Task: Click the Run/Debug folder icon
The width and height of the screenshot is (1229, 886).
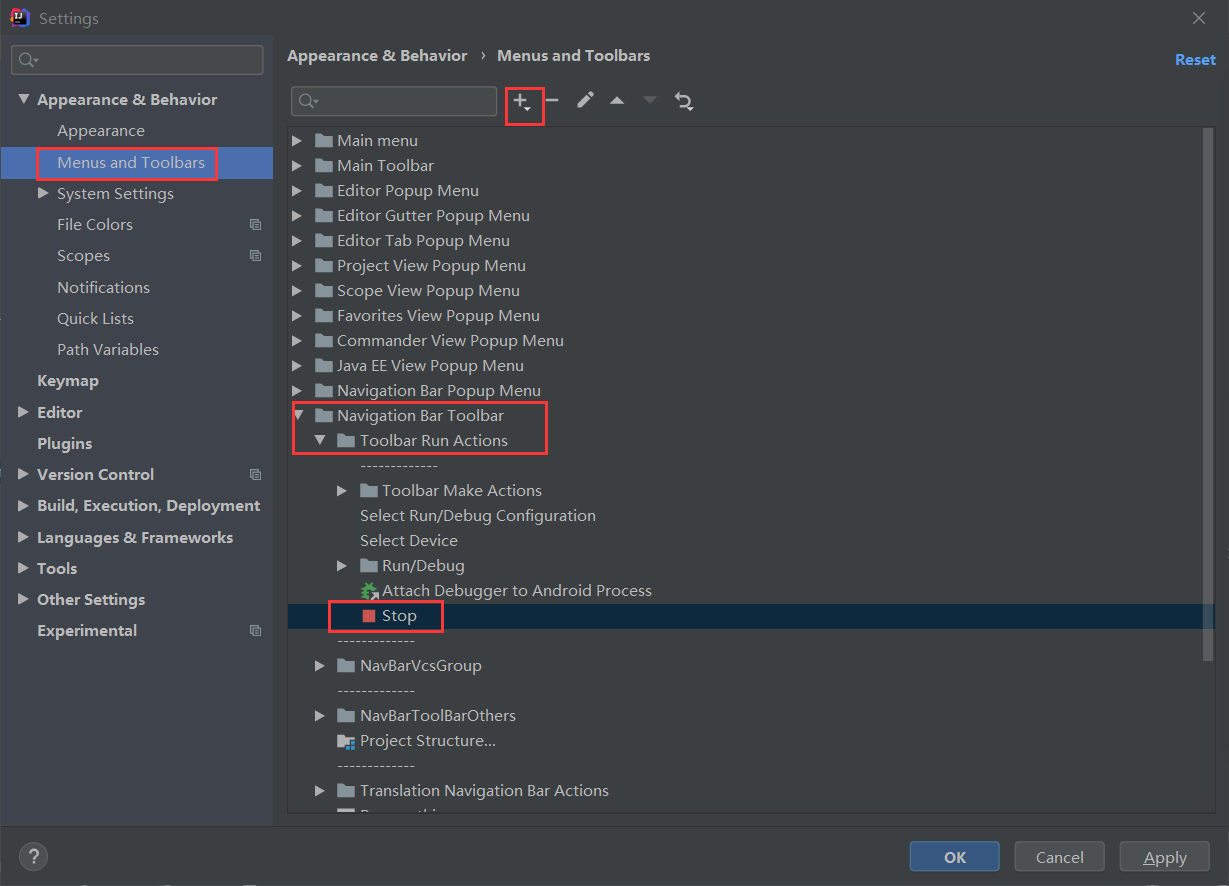Action: [x=369, y=566]
